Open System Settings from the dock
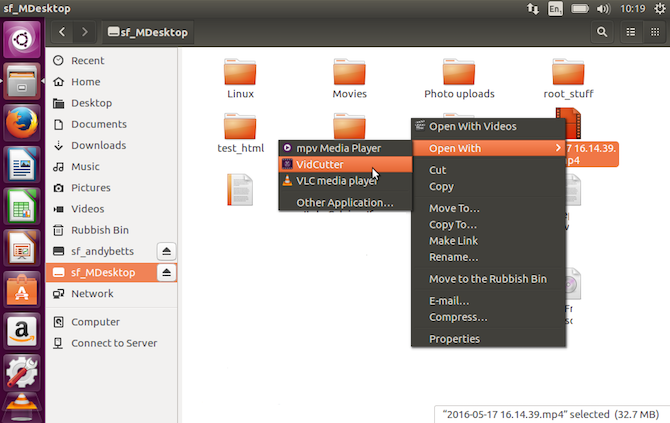The height and width of the screenshot is (423, 670). tap(22, 373)
